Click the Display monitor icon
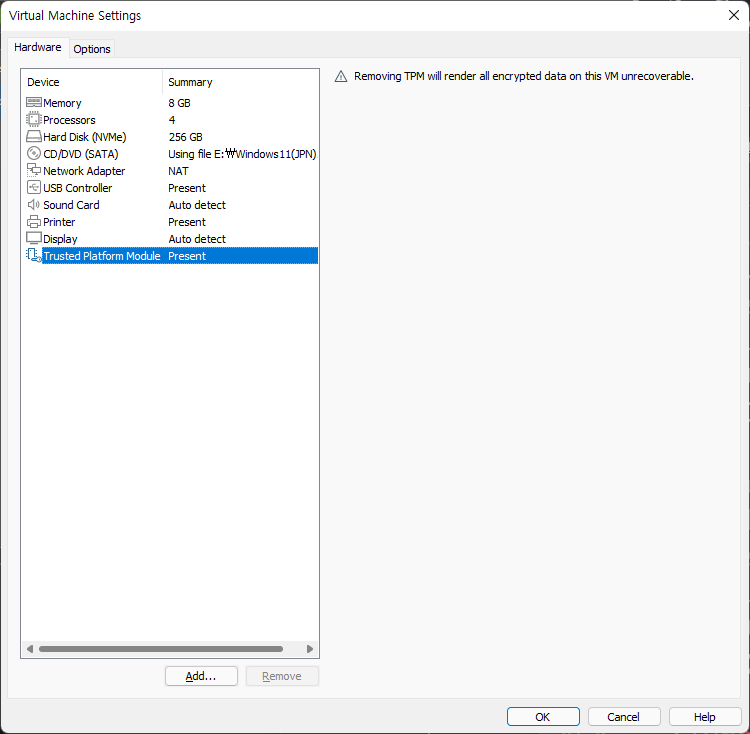This screenshot has width=750, height=734. 33,238
